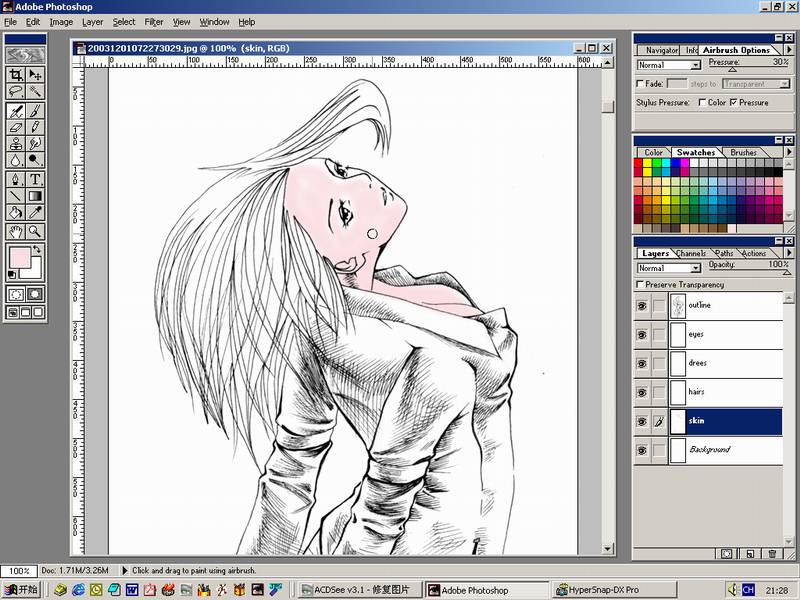Select the Eraser tool
Image resolution: width=800 pixels, height=600 pixels.
point(16,127)
